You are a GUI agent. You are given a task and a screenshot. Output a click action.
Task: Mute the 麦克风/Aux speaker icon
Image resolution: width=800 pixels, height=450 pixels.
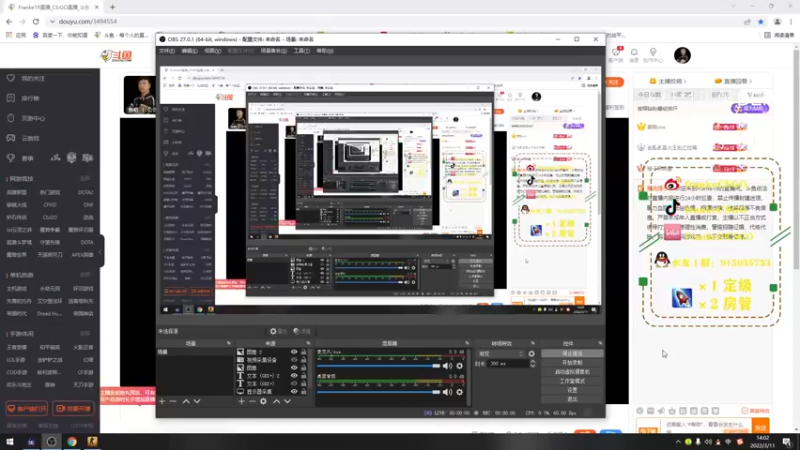(x=447, y=366)
